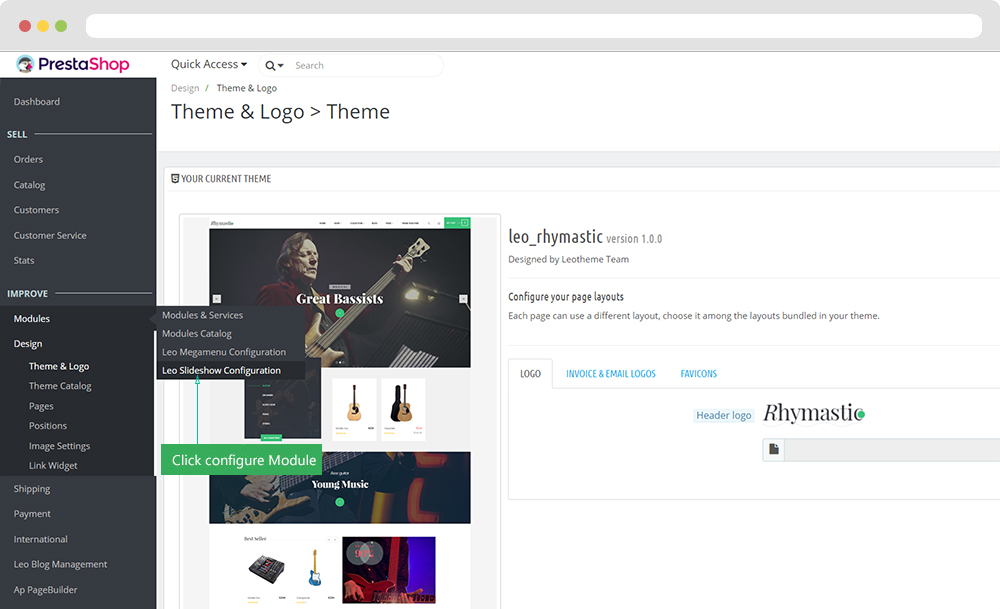Click the header logo file field

(x=892, y=450)
